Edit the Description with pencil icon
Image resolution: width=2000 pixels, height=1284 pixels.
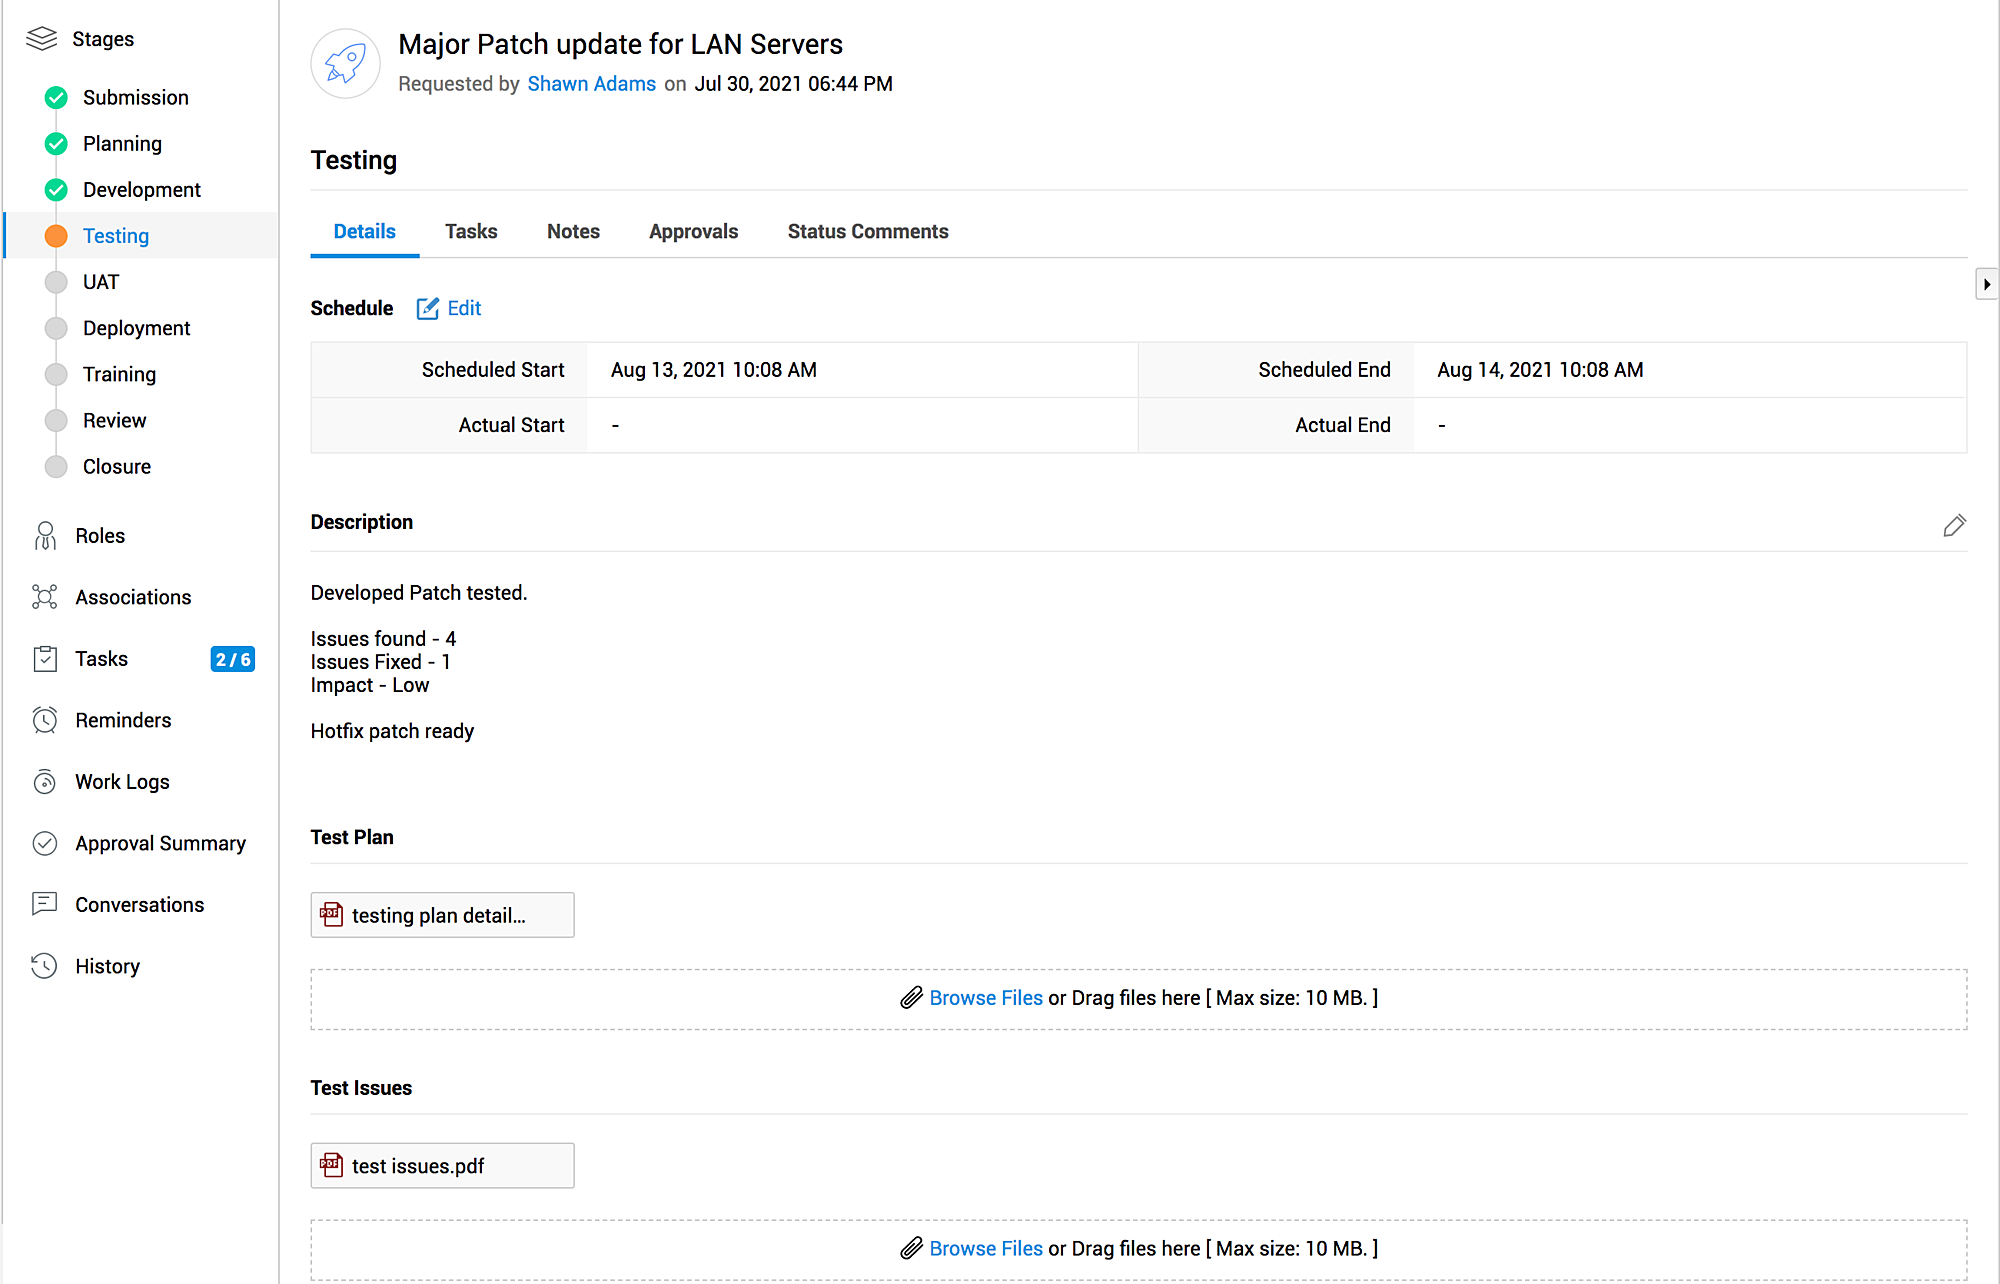pos(1954,525)
